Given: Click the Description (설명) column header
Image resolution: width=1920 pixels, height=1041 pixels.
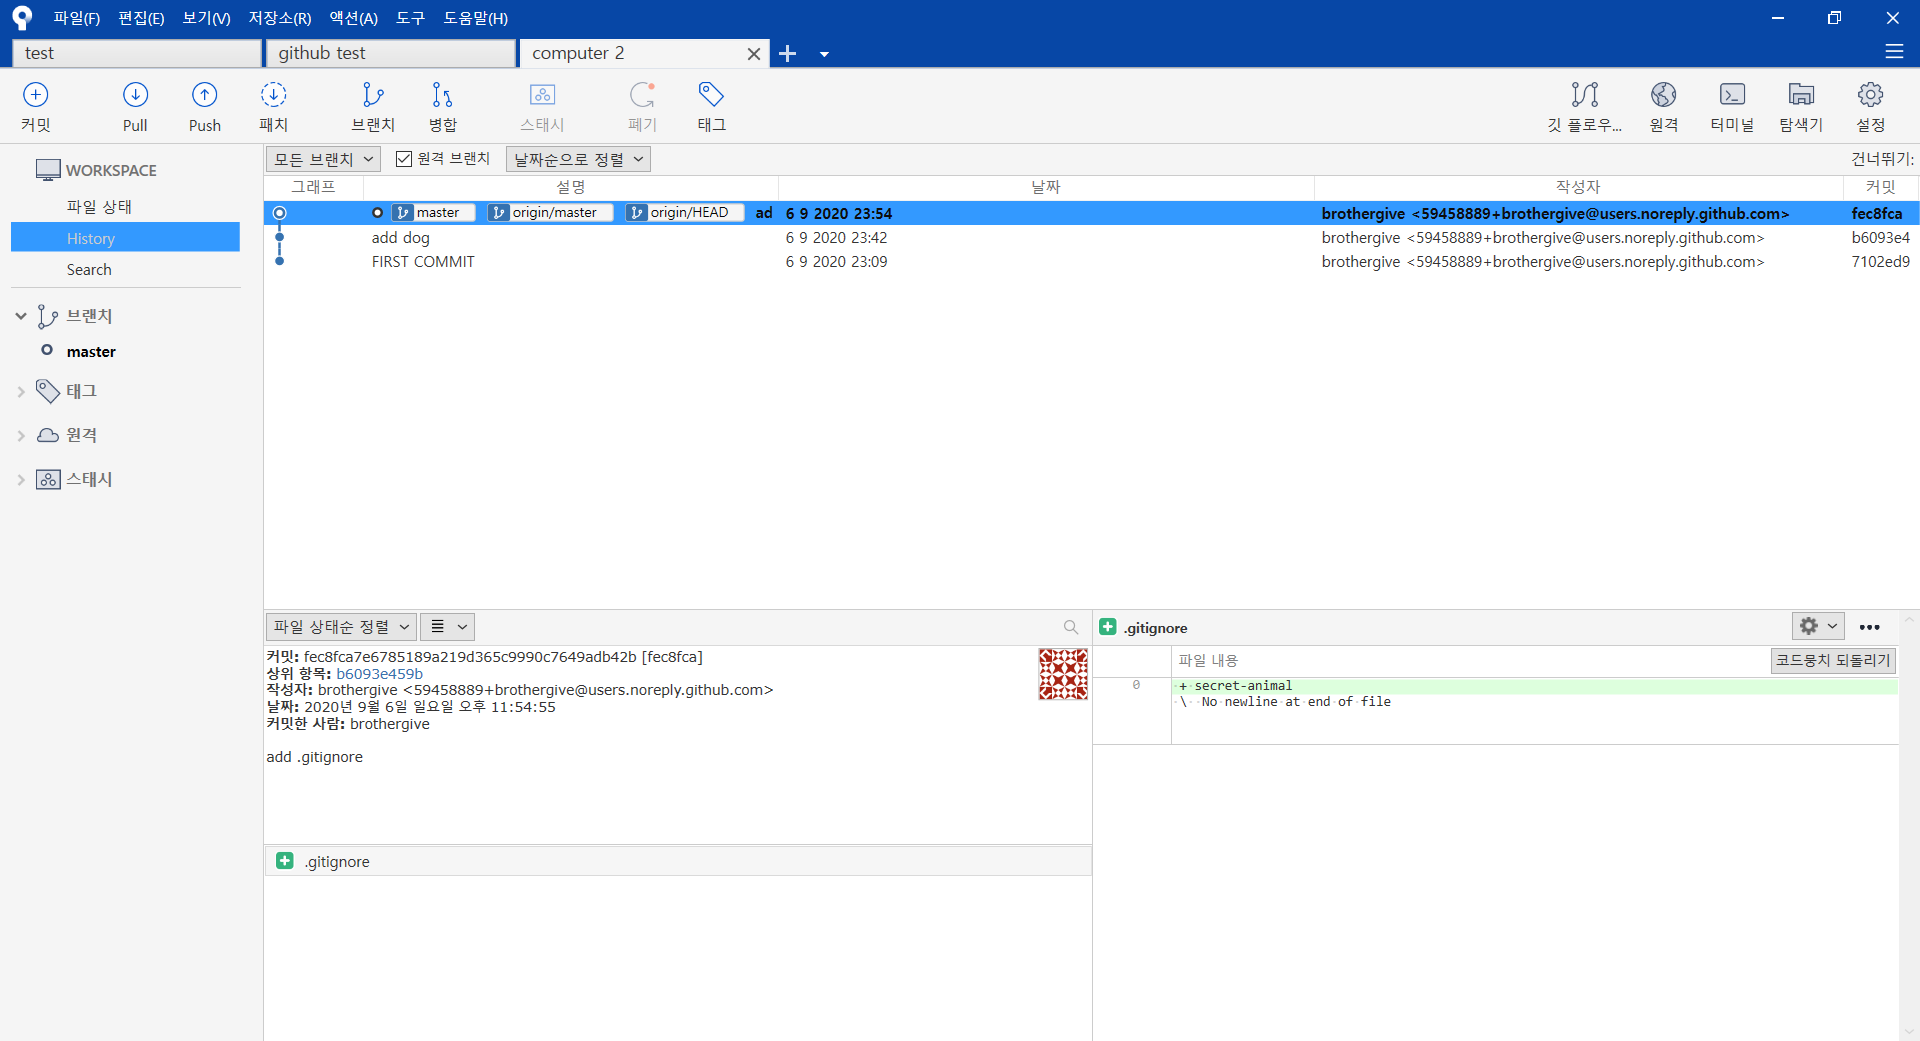Looking at the screenshot, I should (571, 187).
